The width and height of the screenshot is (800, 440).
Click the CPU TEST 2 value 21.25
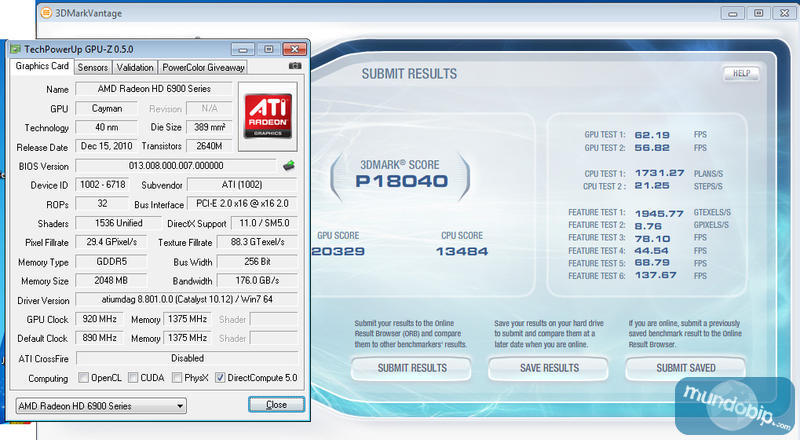(652, 186)
